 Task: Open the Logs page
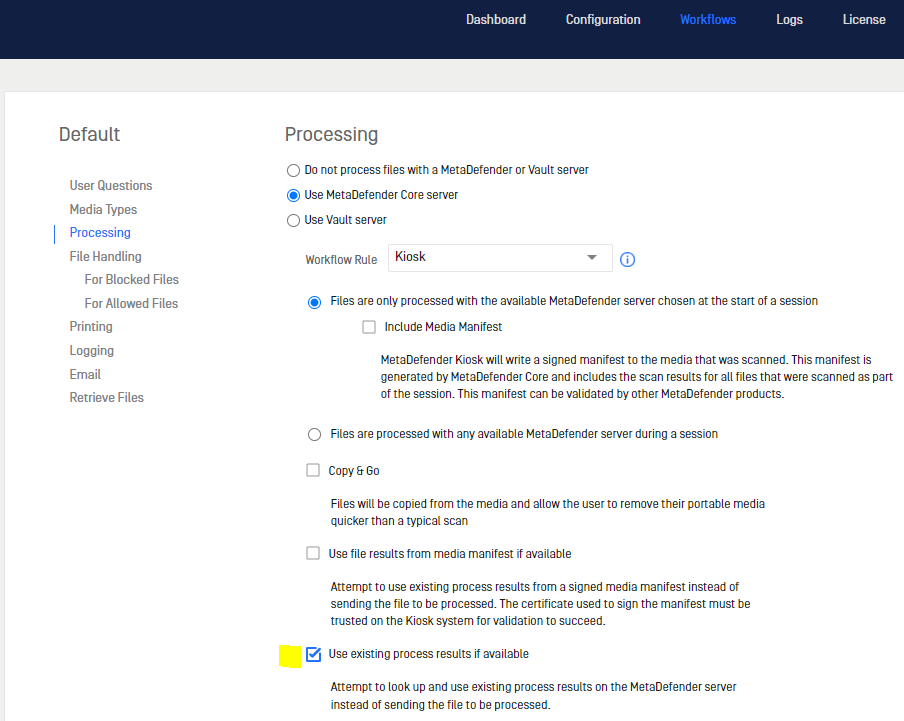click(789, 20)
